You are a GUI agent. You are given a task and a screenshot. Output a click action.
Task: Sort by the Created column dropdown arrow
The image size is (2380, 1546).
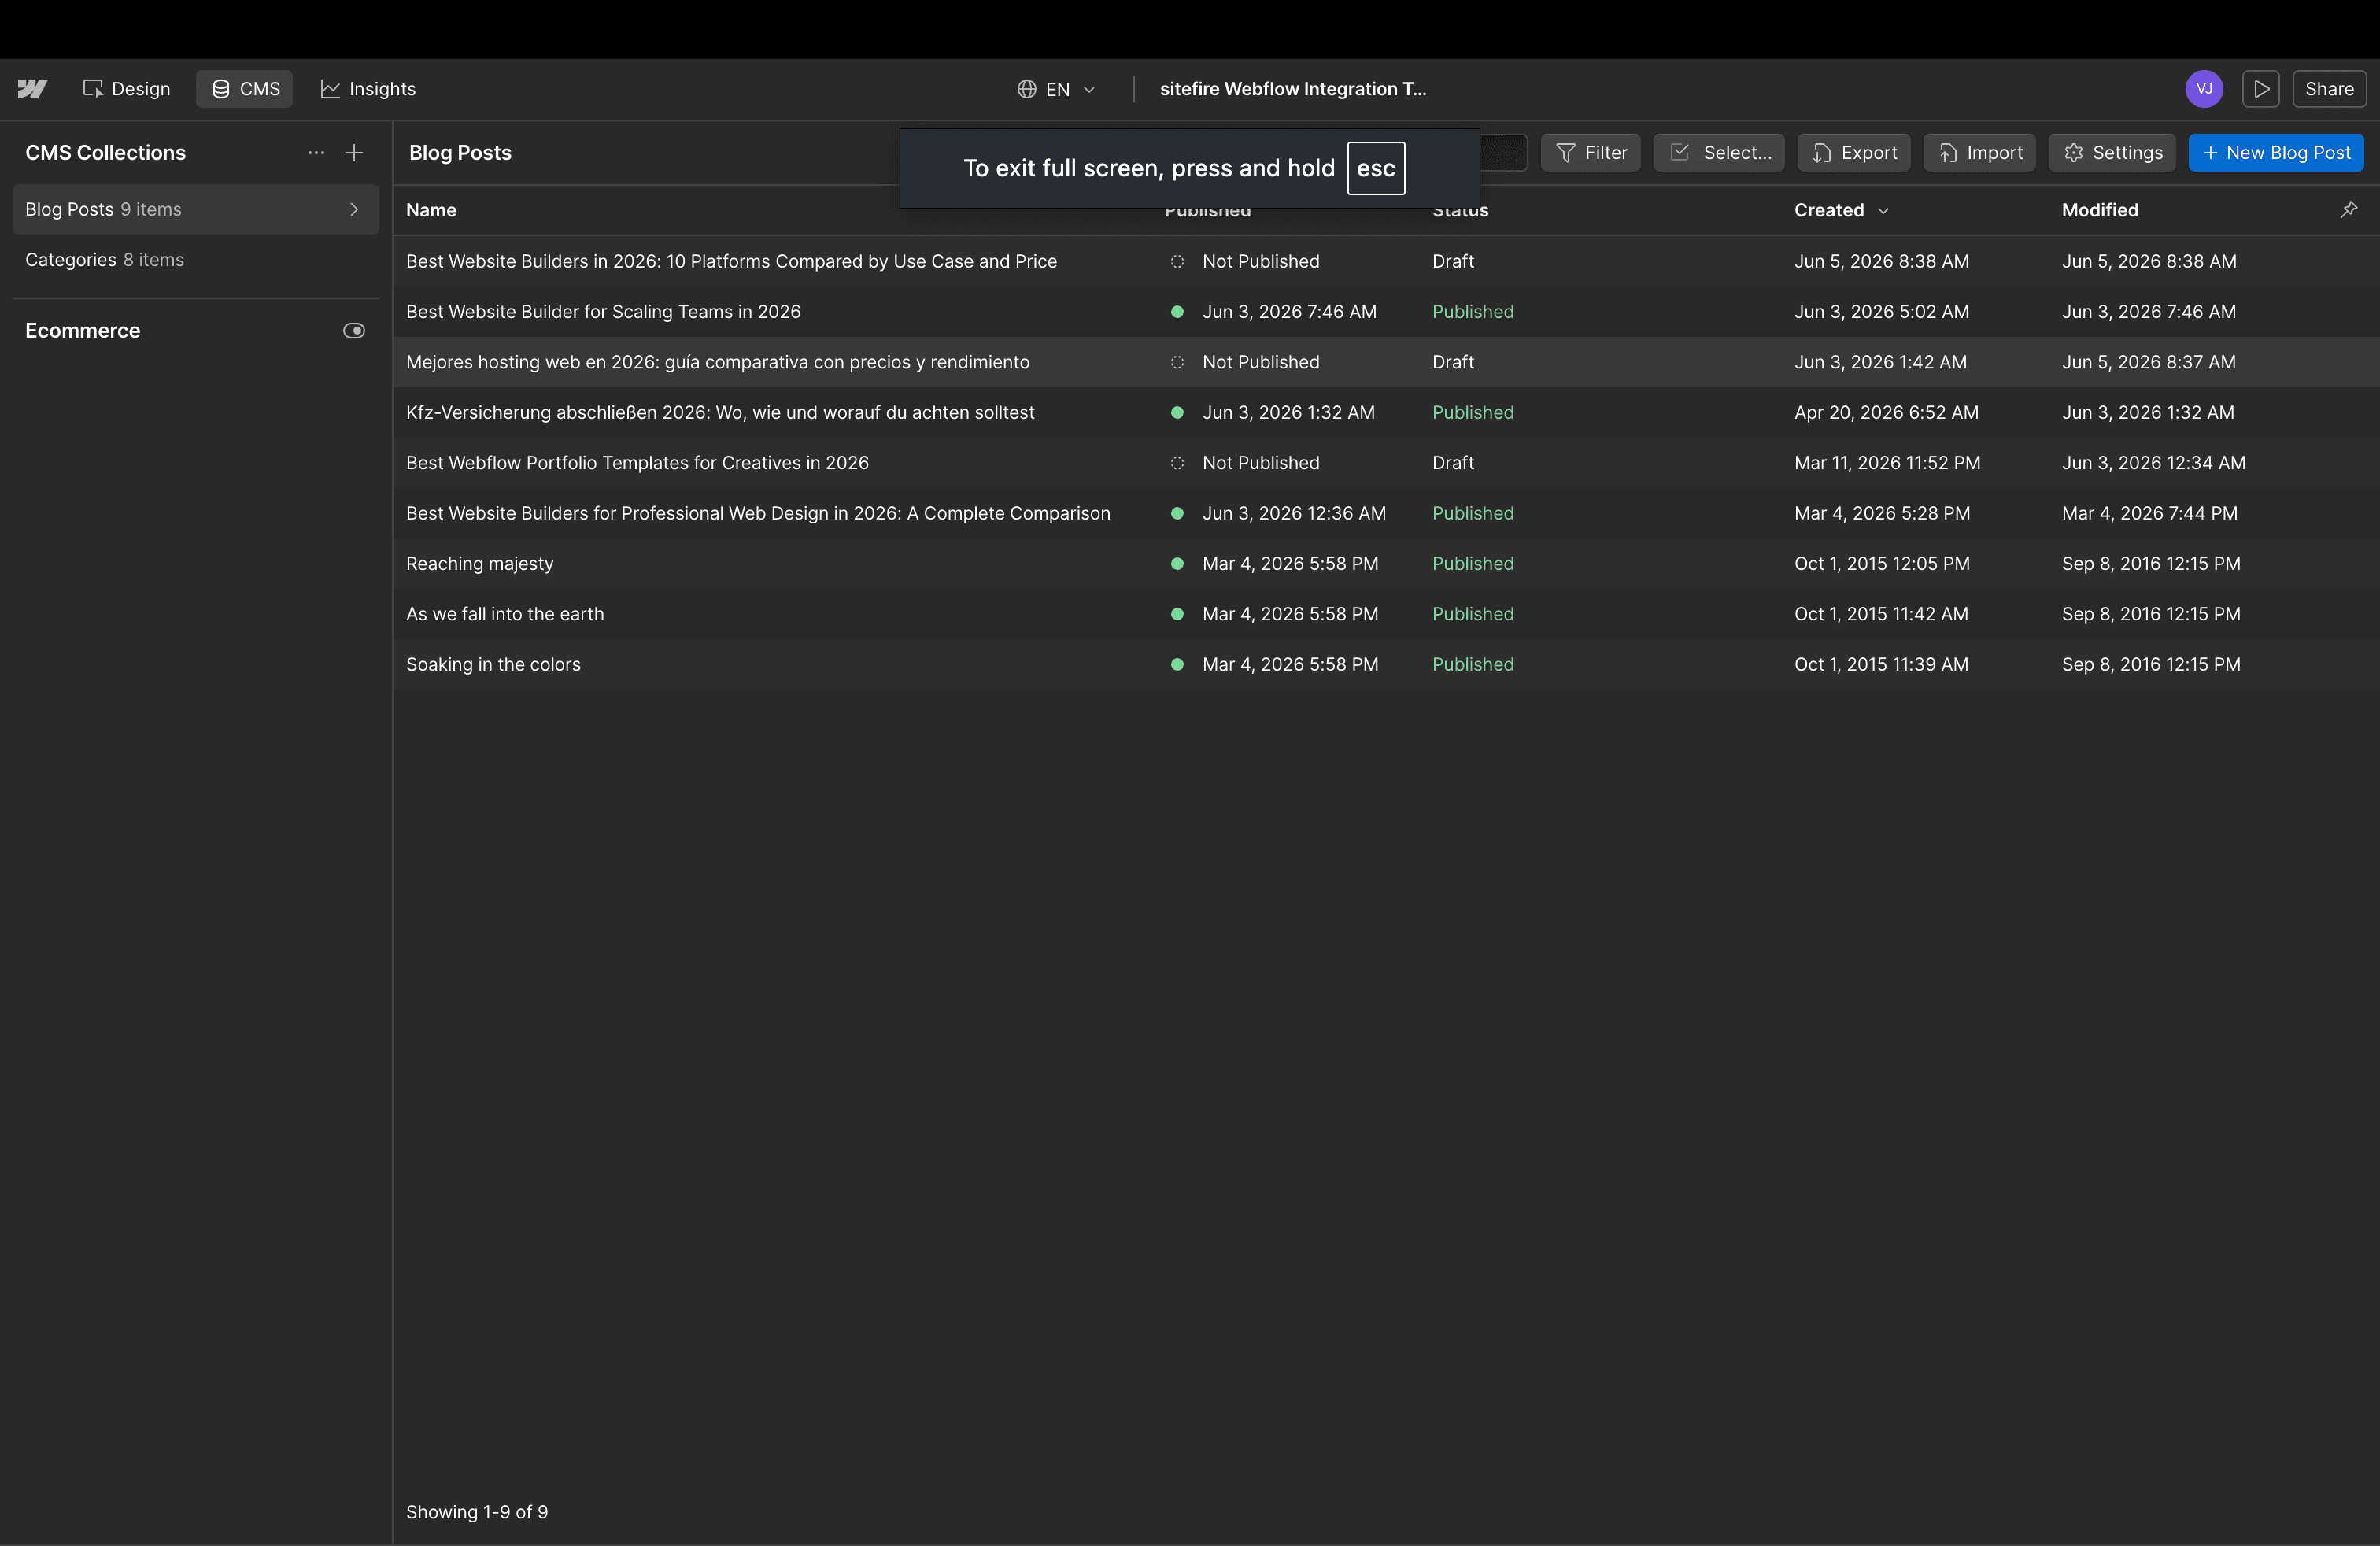pyautogui.click(x=1883, y=210)
